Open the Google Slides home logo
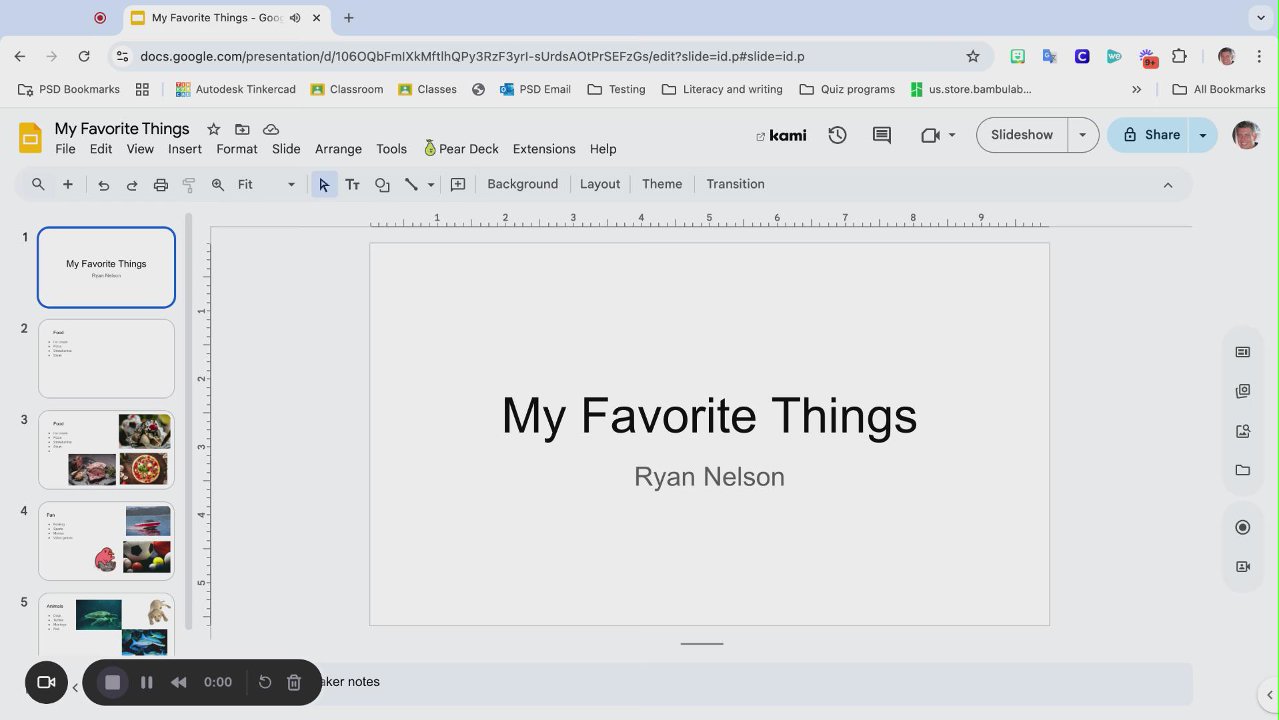The height and width of the screenshot is (720, 1279). pos(30,137)
